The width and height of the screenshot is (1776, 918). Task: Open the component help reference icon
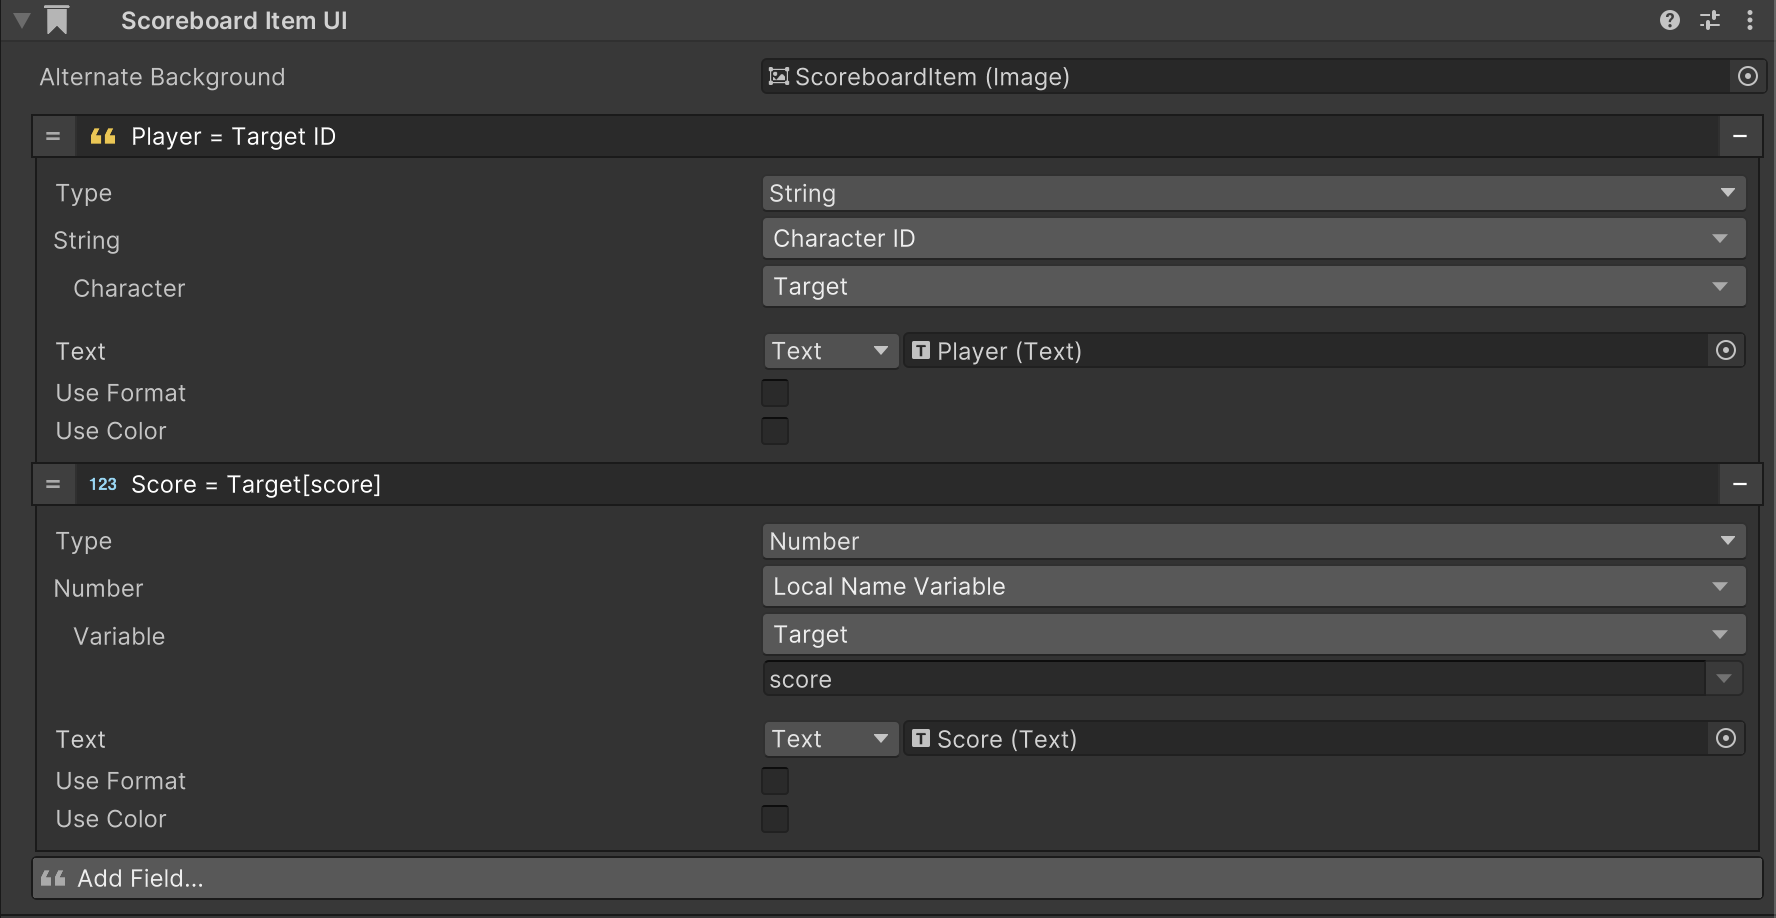coord(1669,20)
